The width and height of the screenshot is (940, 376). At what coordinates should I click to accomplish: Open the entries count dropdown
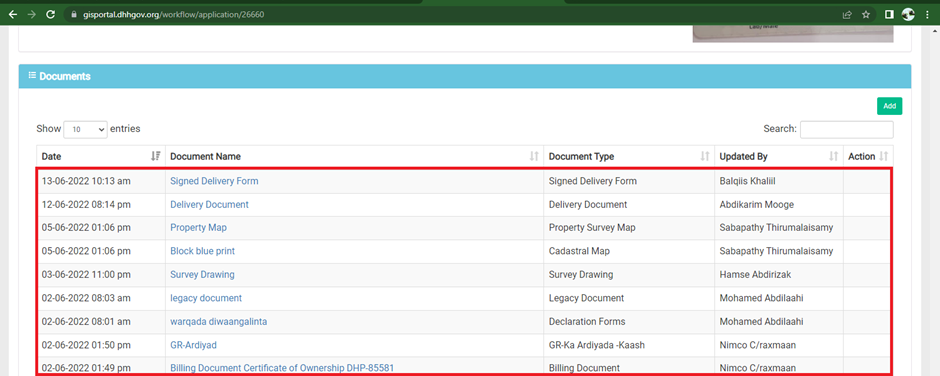tap(85, 129)
